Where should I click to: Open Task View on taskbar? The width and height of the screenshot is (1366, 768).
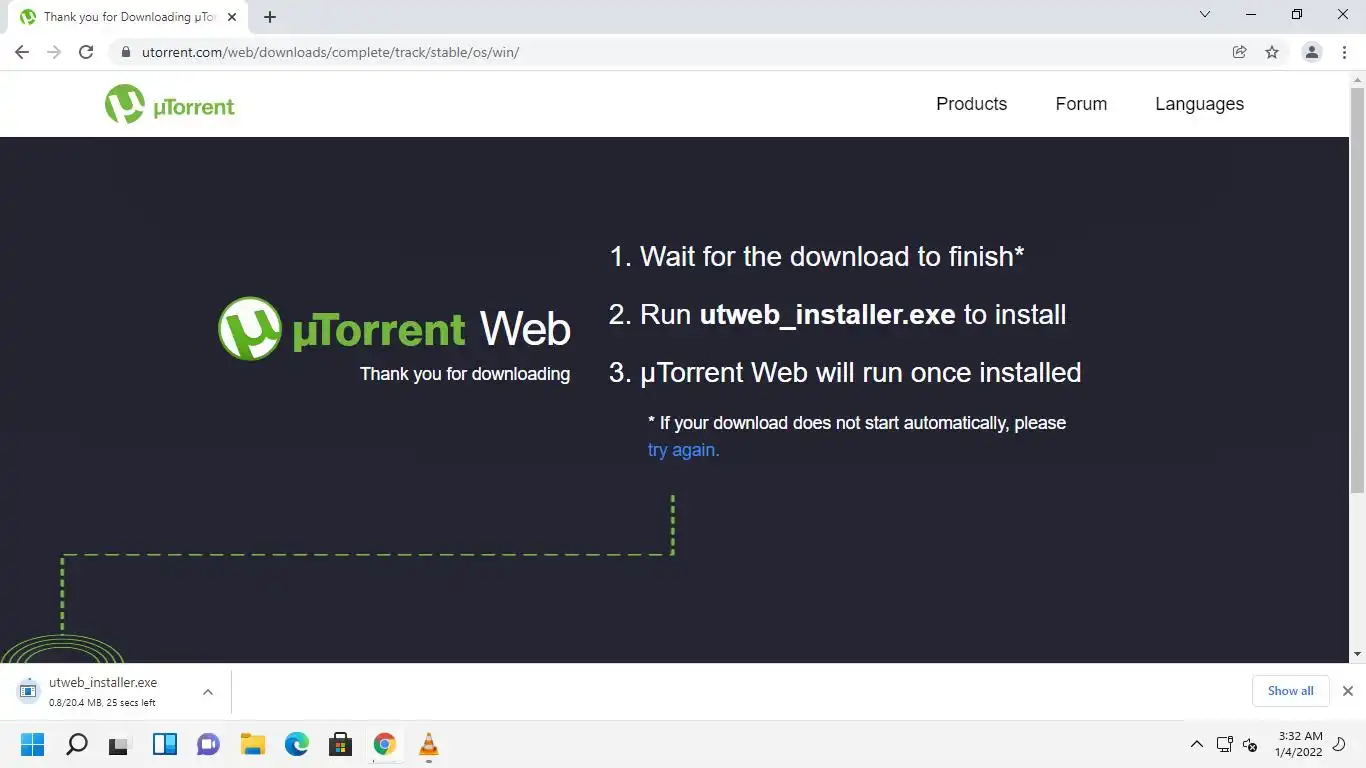click(120, 745)
